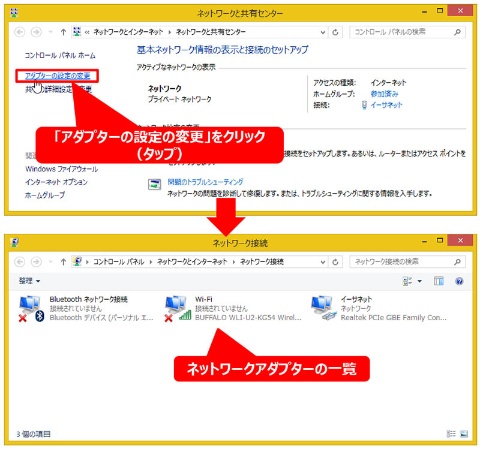Click search magnifier in ネットワーク接続 window

point(458,262)
